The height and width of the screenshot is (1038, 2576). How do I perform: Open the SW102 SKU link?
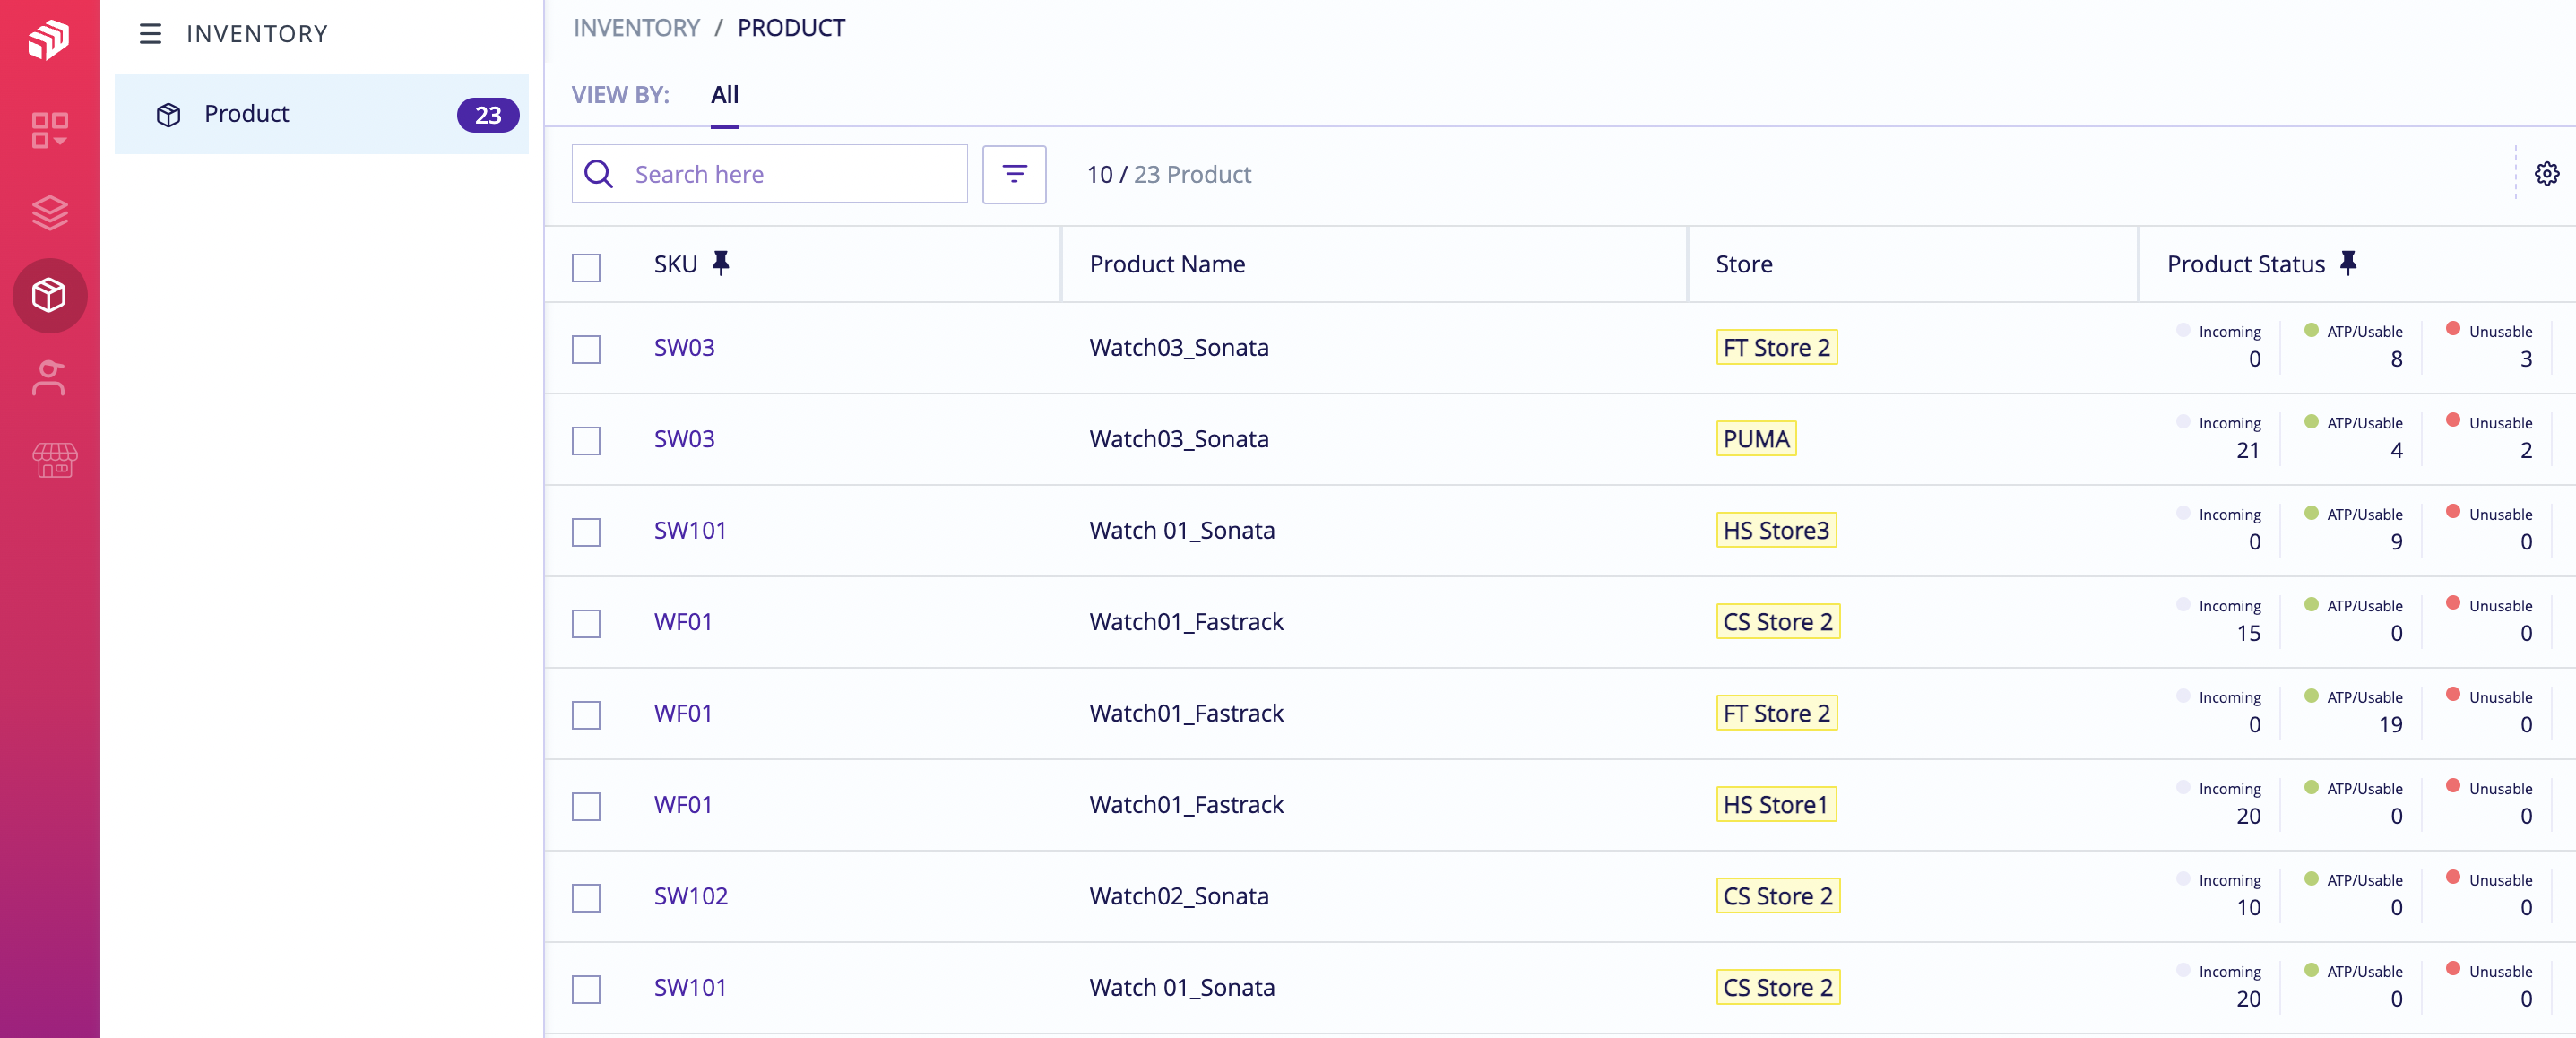tap(690, 896)
